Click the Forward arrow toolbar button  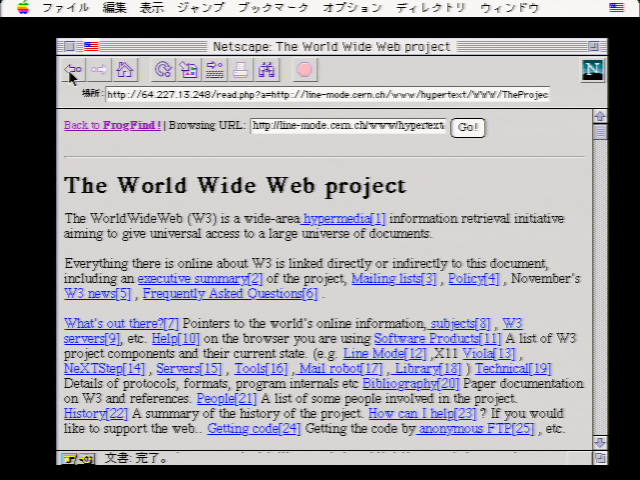click(99, 70)
